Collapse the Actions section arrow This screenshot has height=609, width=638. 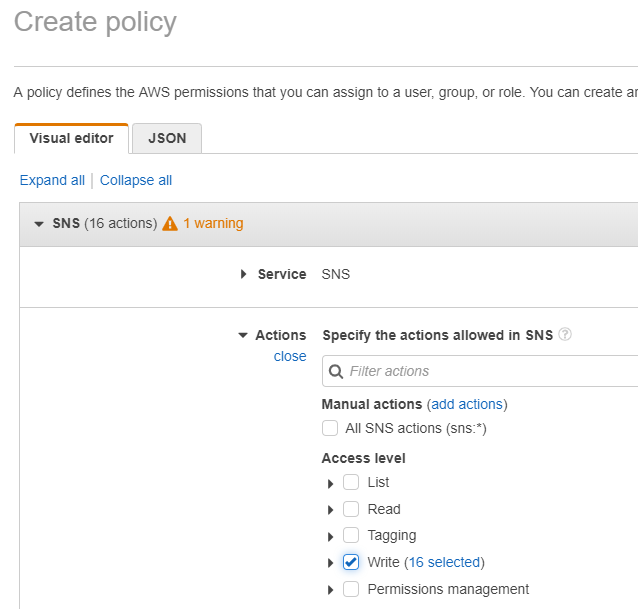pos(243,336)
